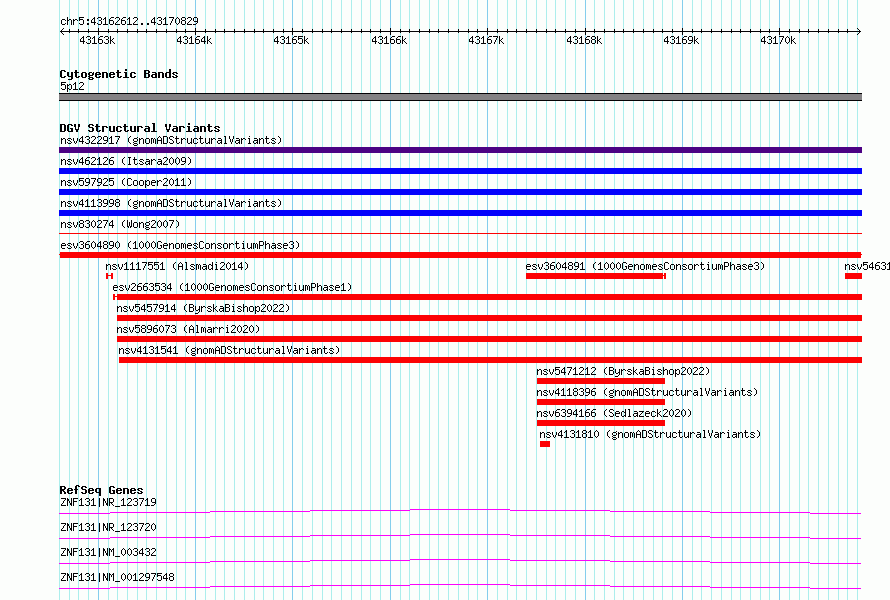This screenshot has width=890, height=600.
Task: Click the red esv3604890 variant bar
Action: pos(460,255)
